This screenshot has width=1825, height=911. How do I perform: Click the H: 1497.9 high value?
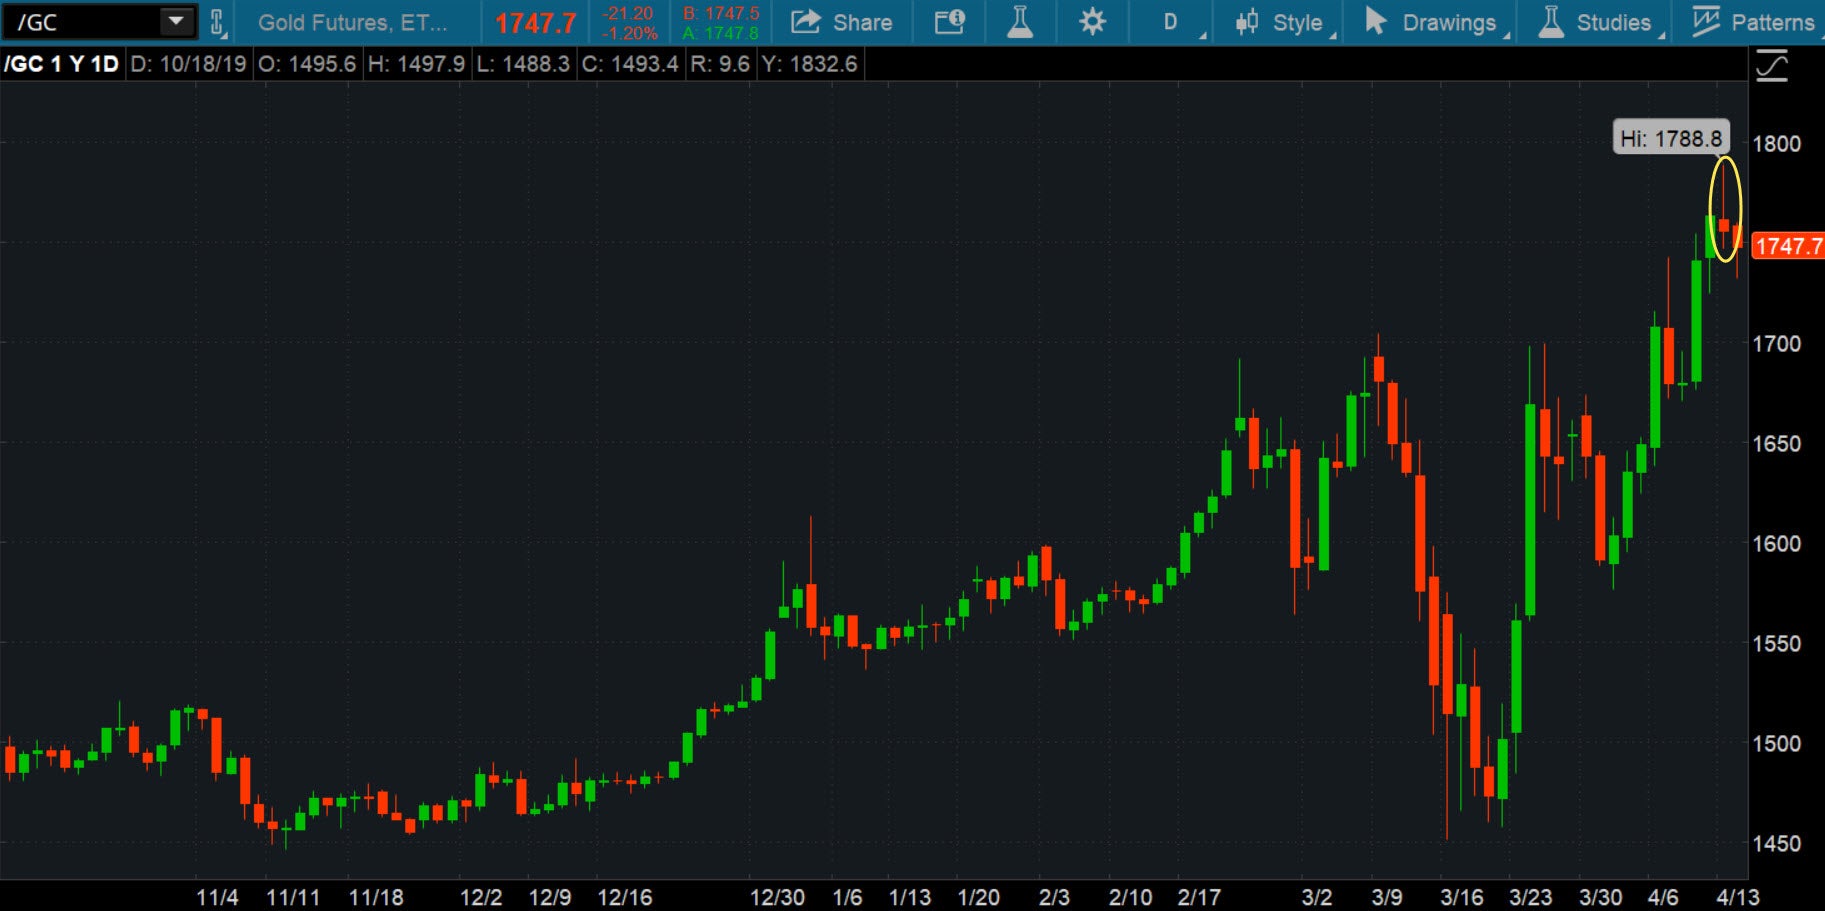[x=416, y=64]
